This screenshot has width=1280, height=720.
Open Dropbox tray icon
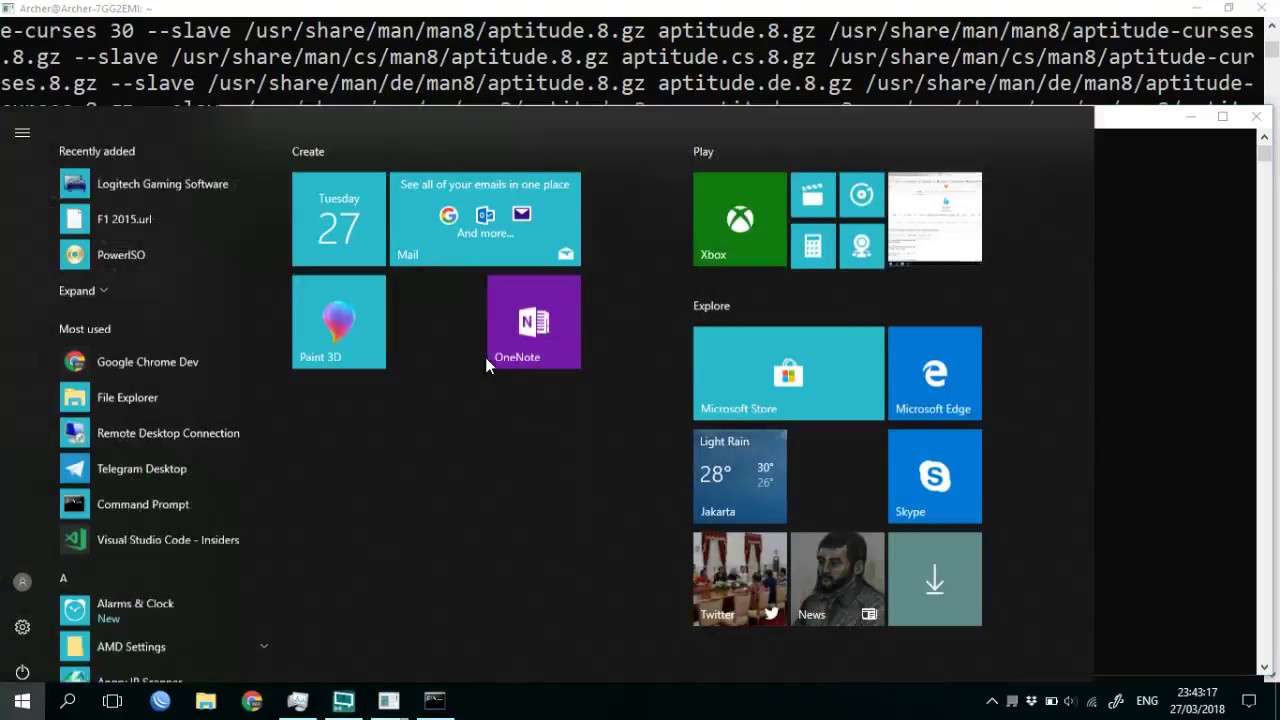click(1032, 701)
